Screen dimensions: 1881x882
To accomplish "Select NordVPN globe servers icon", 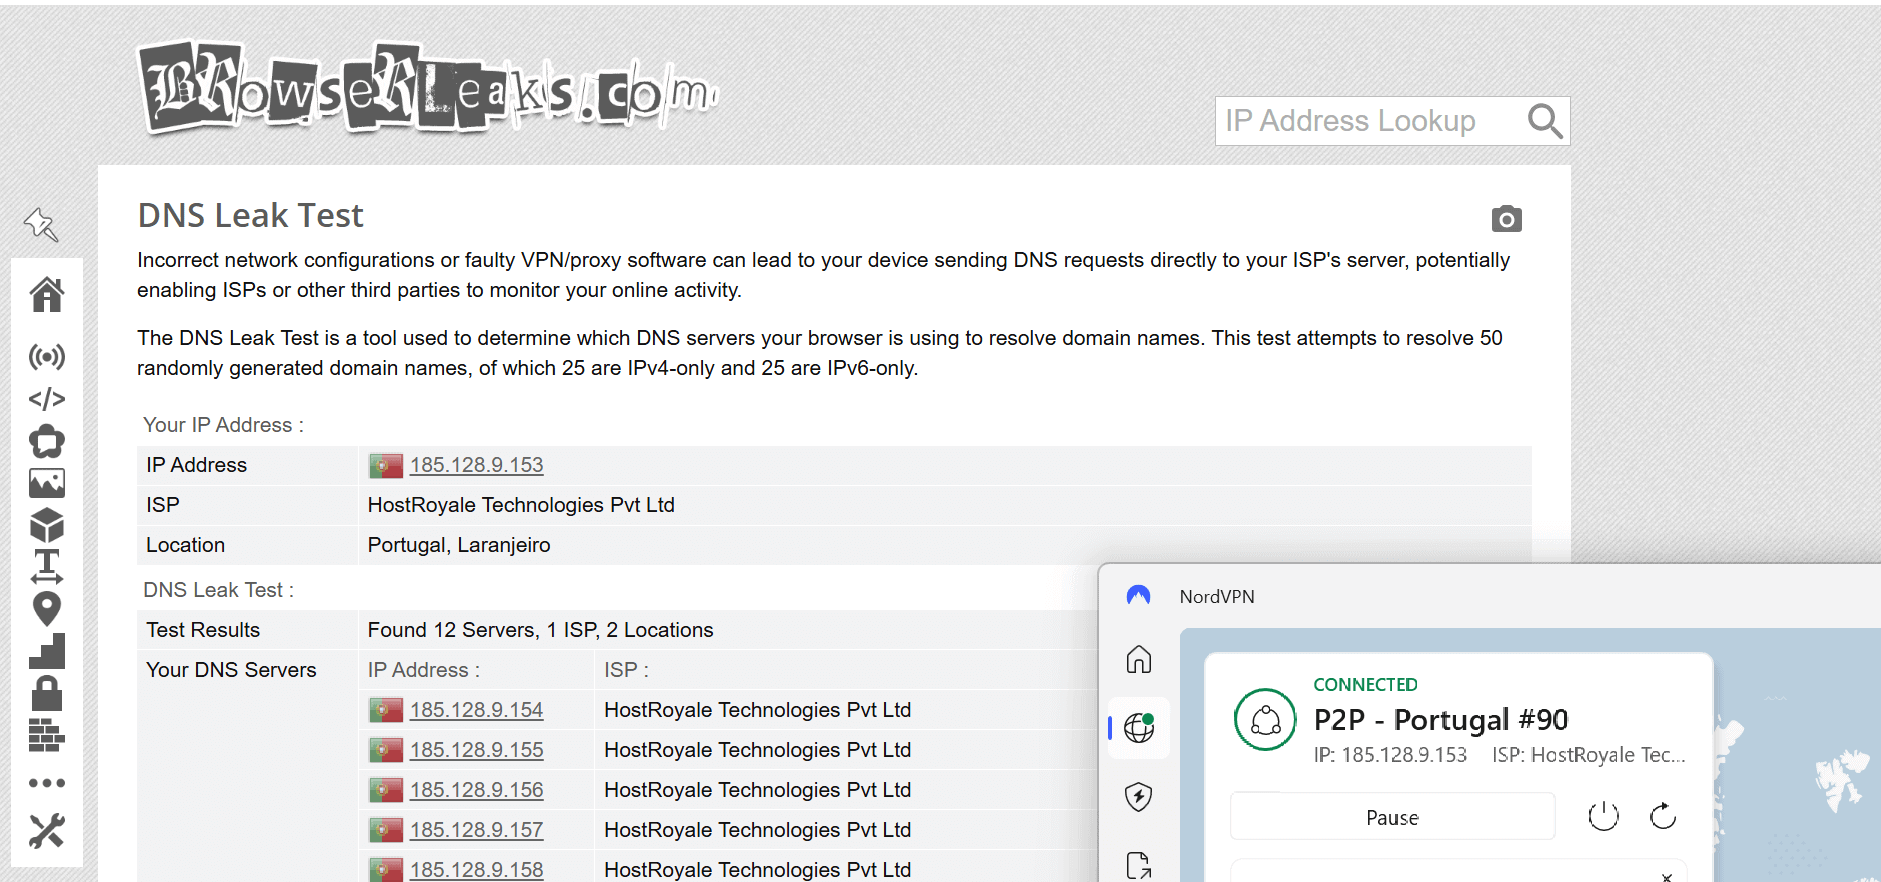I will point(1139,727).
